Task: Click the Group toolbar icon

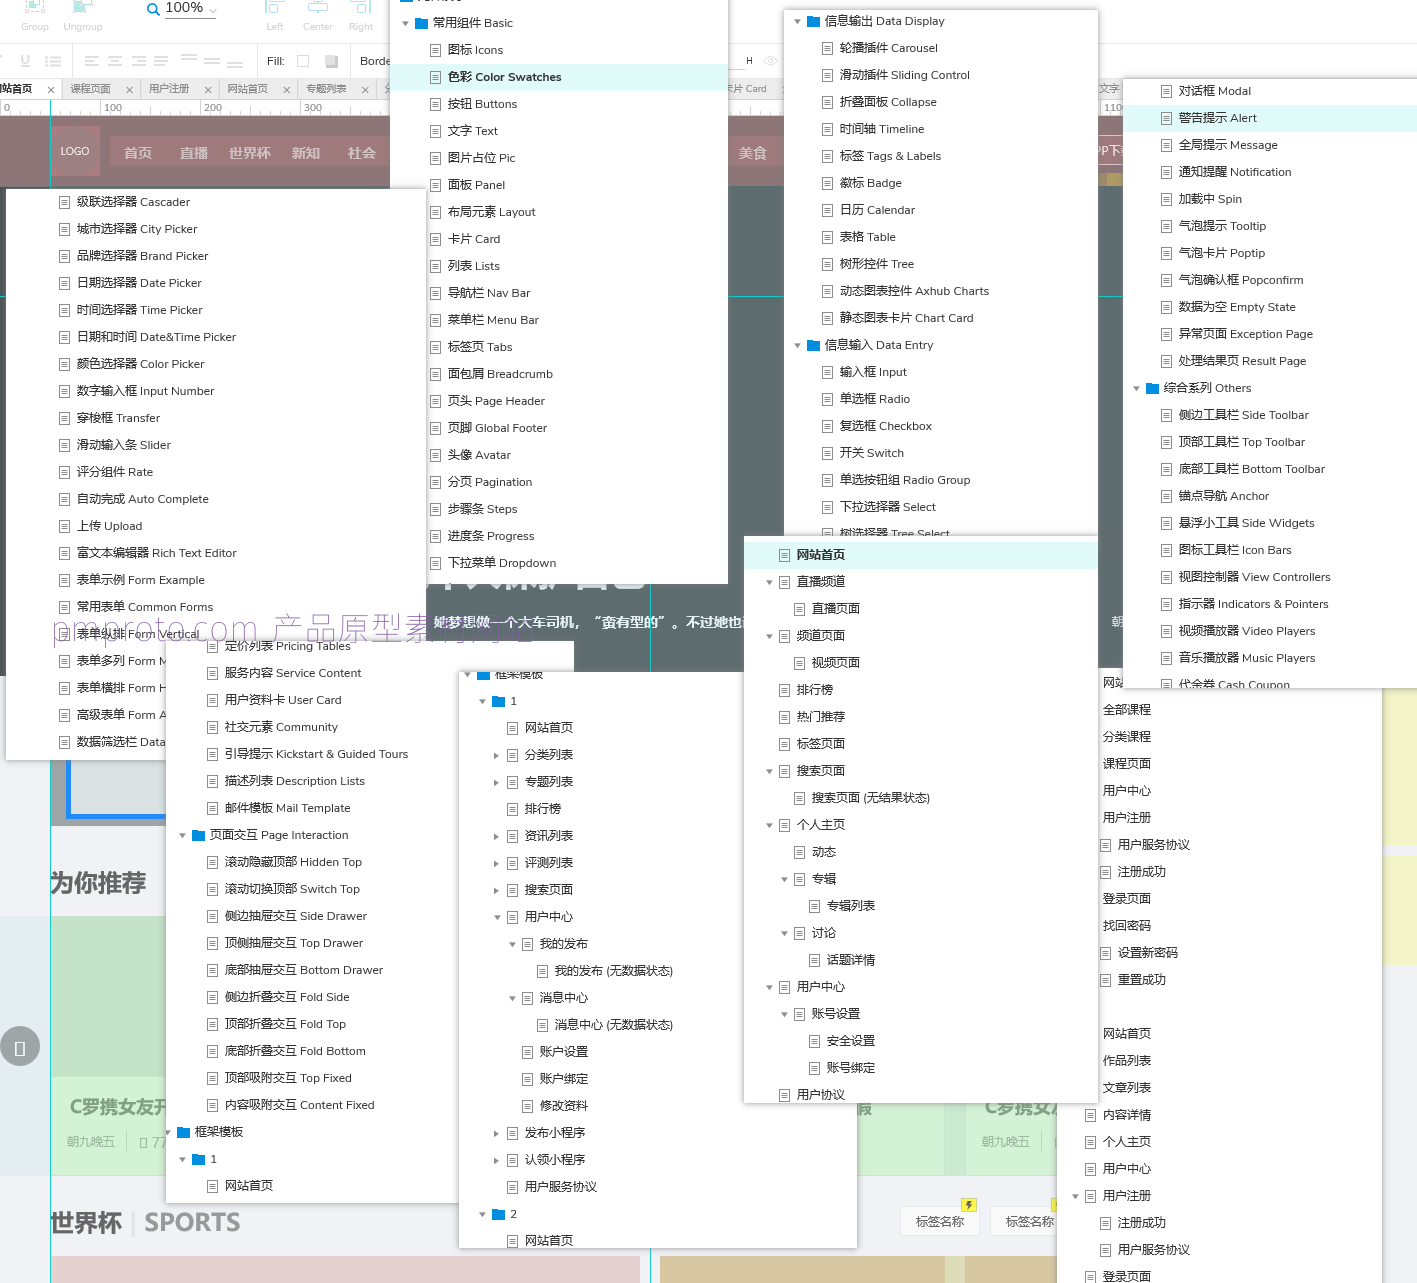Action: coord(35,10)
